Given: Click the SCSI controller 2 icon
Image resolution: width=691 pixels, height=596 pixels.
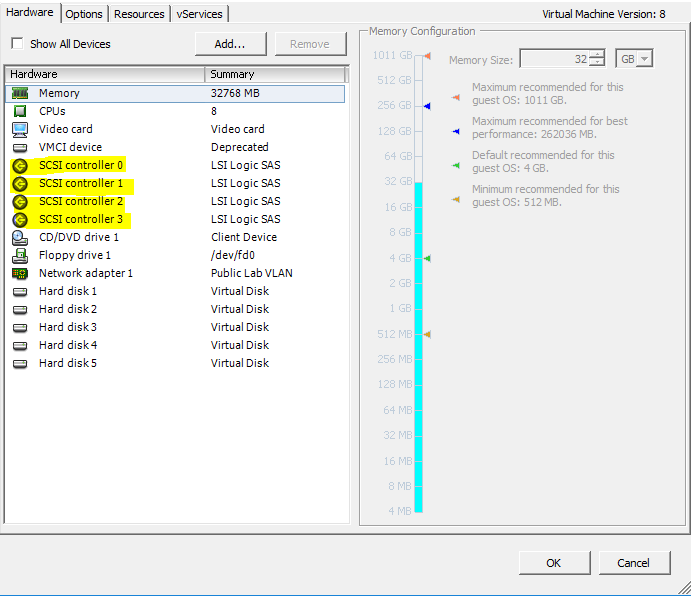Looking at the screenshot, I should 20,202.
